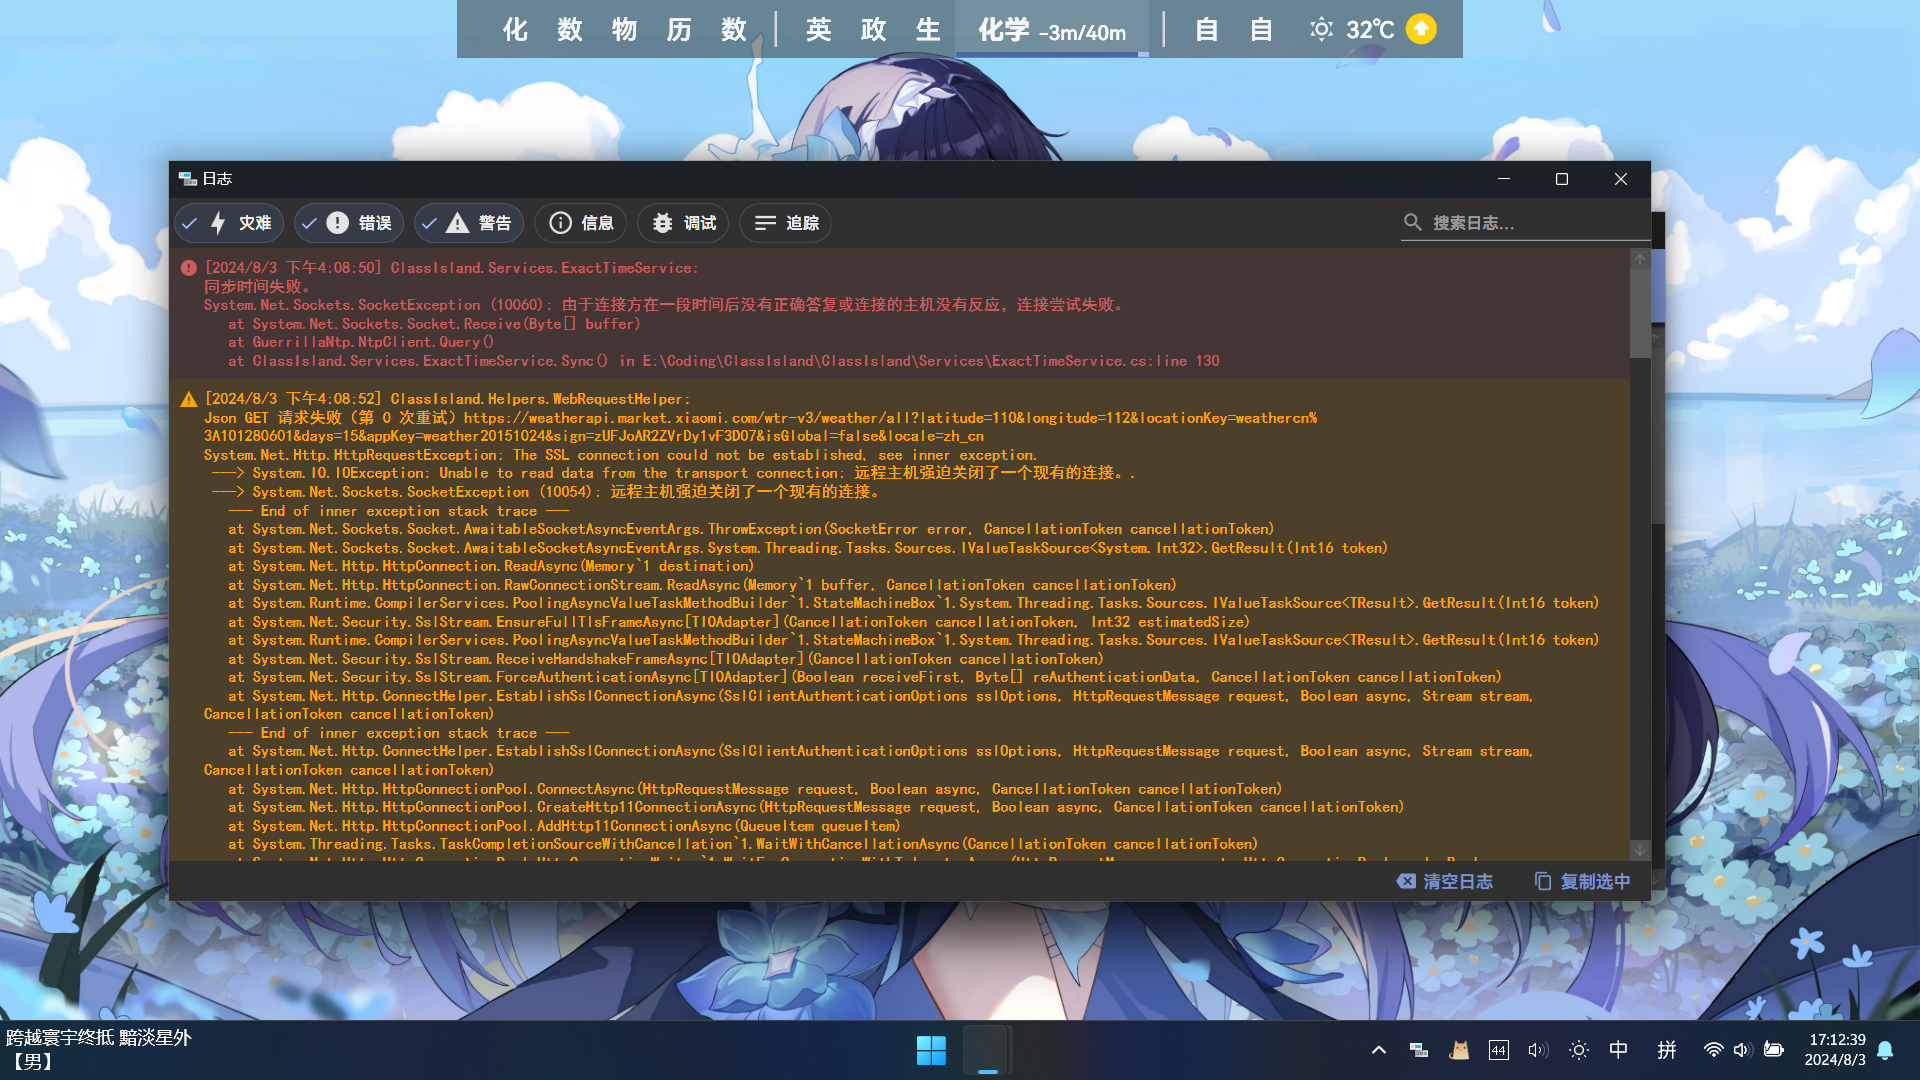Open the Windows Start button

(931, 1050)
